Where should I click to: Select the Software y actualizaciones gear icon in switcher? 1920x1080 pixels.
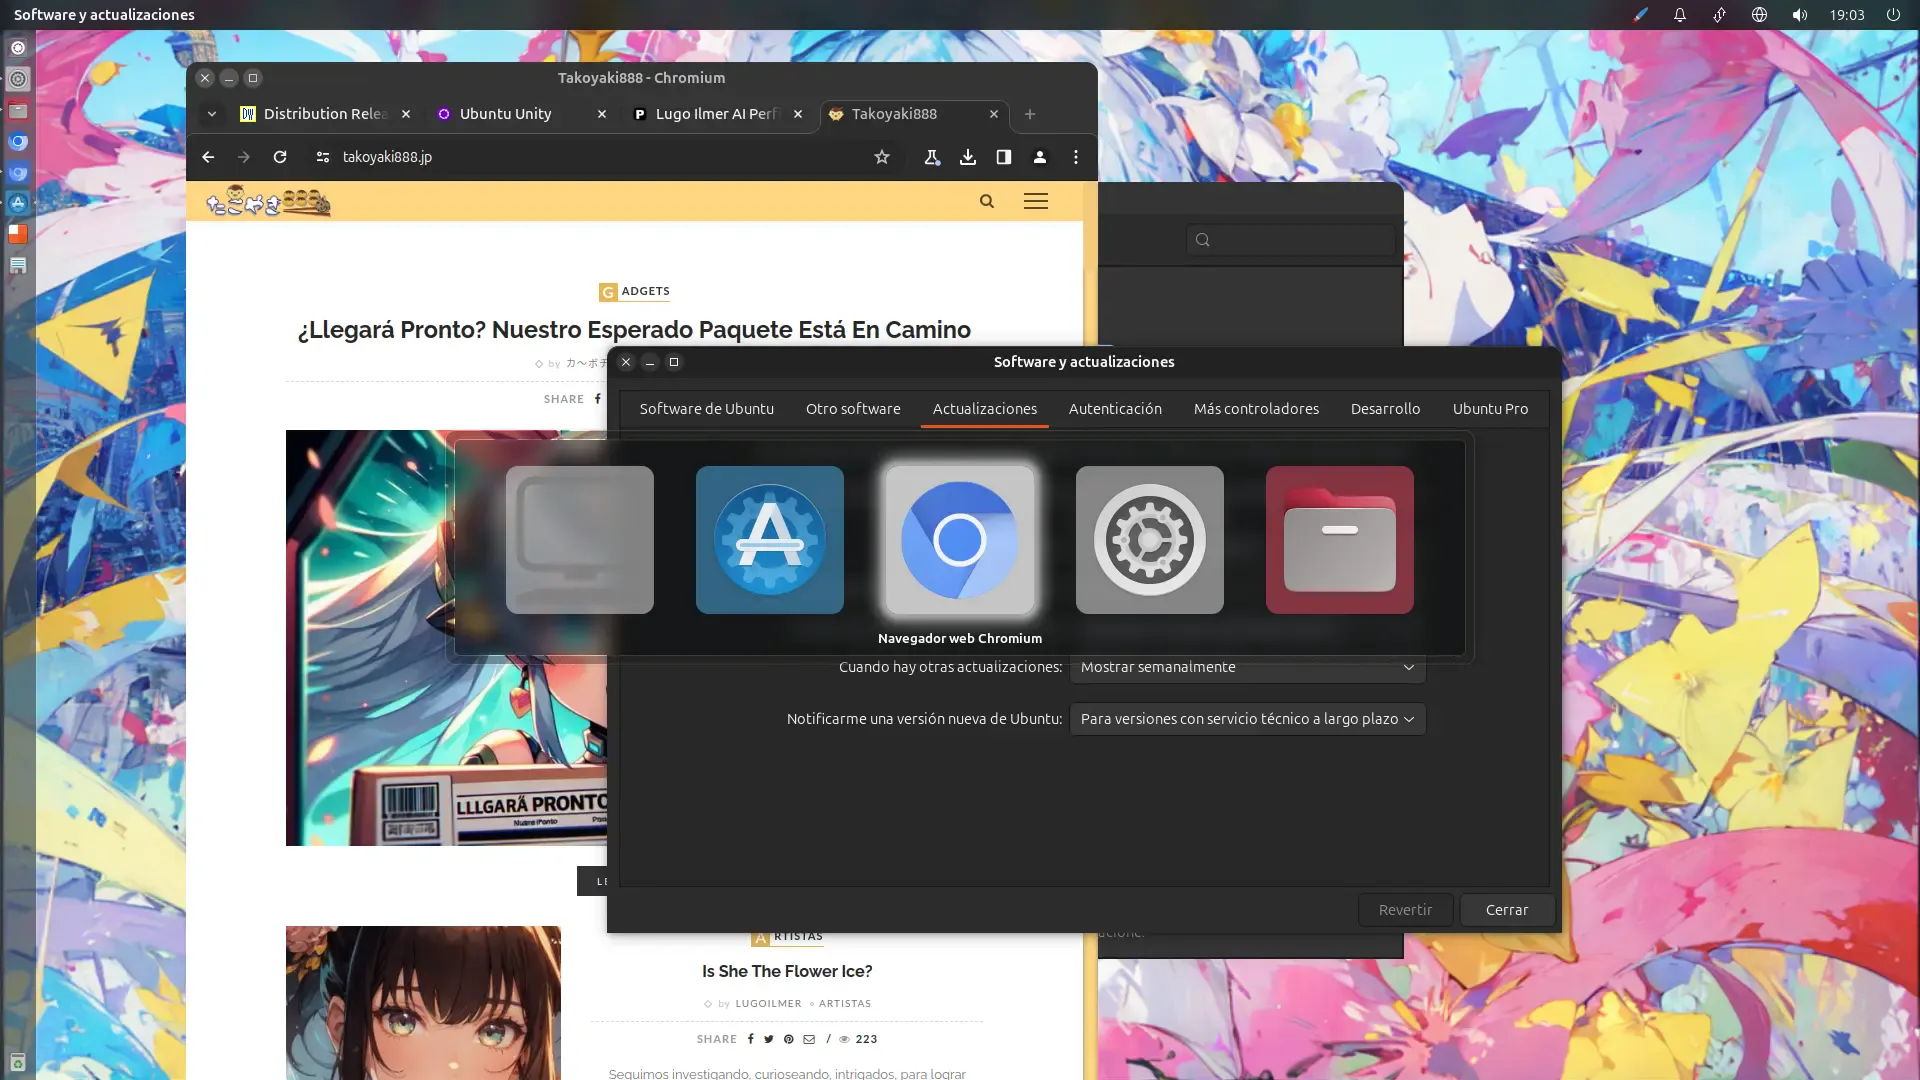pyautogui.click(x=1149, y=541)
